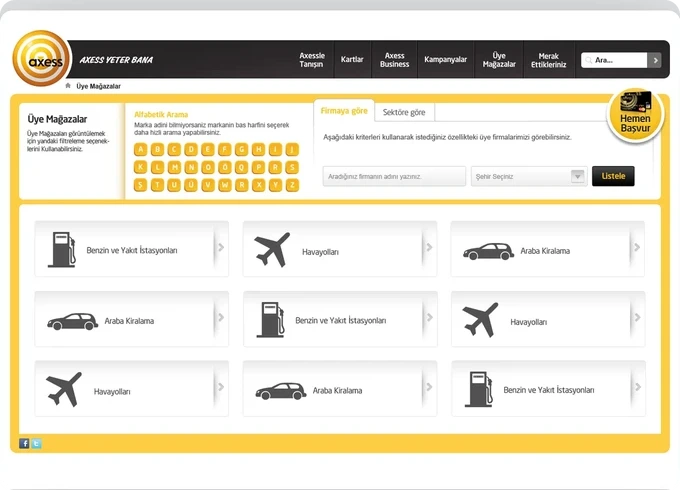Open the Merak Ettikleriniz menu
Screen dimensions: 680x490
(x=549, y=60)
